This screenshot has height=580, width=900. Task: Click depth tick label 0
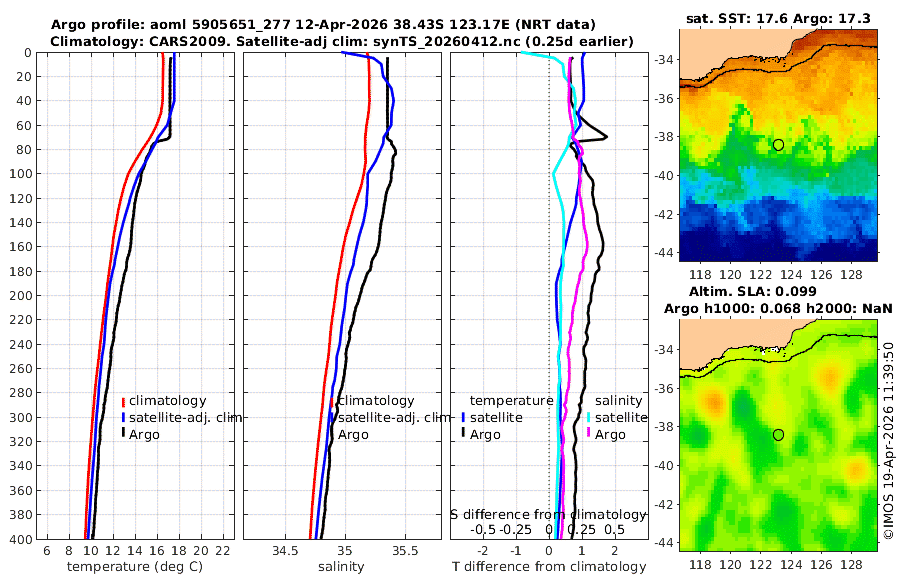coord(28,53)
